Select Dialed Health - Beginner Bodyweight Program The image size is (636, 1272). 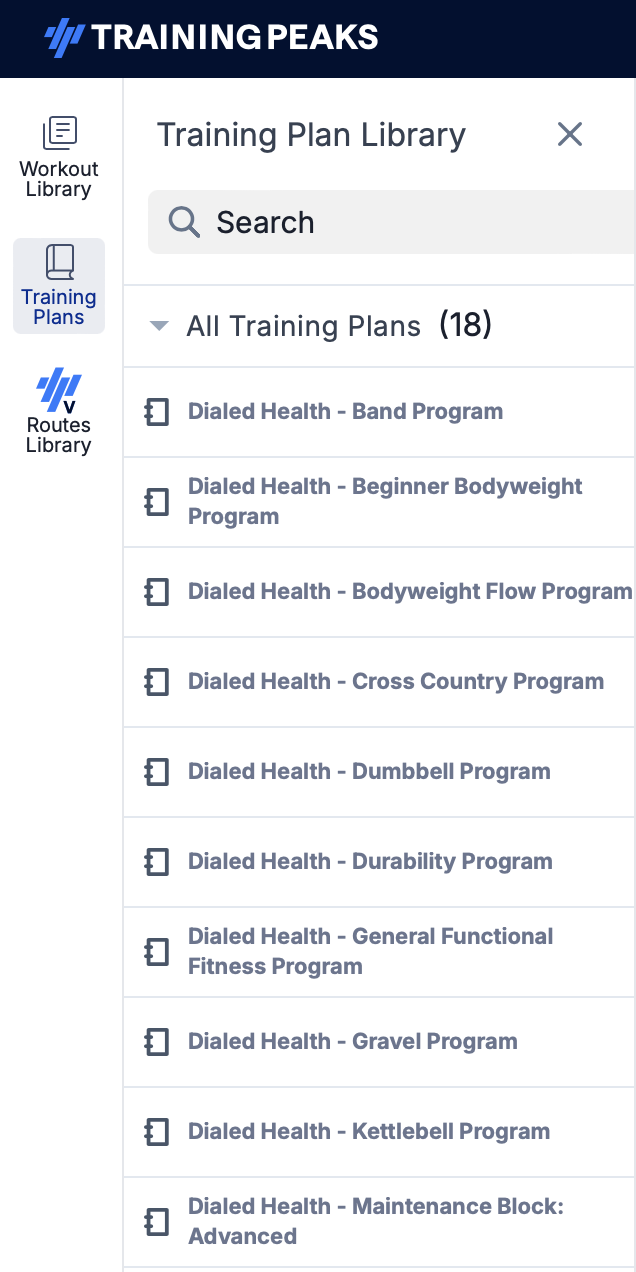pyautogui.click(x=385, y=501)
